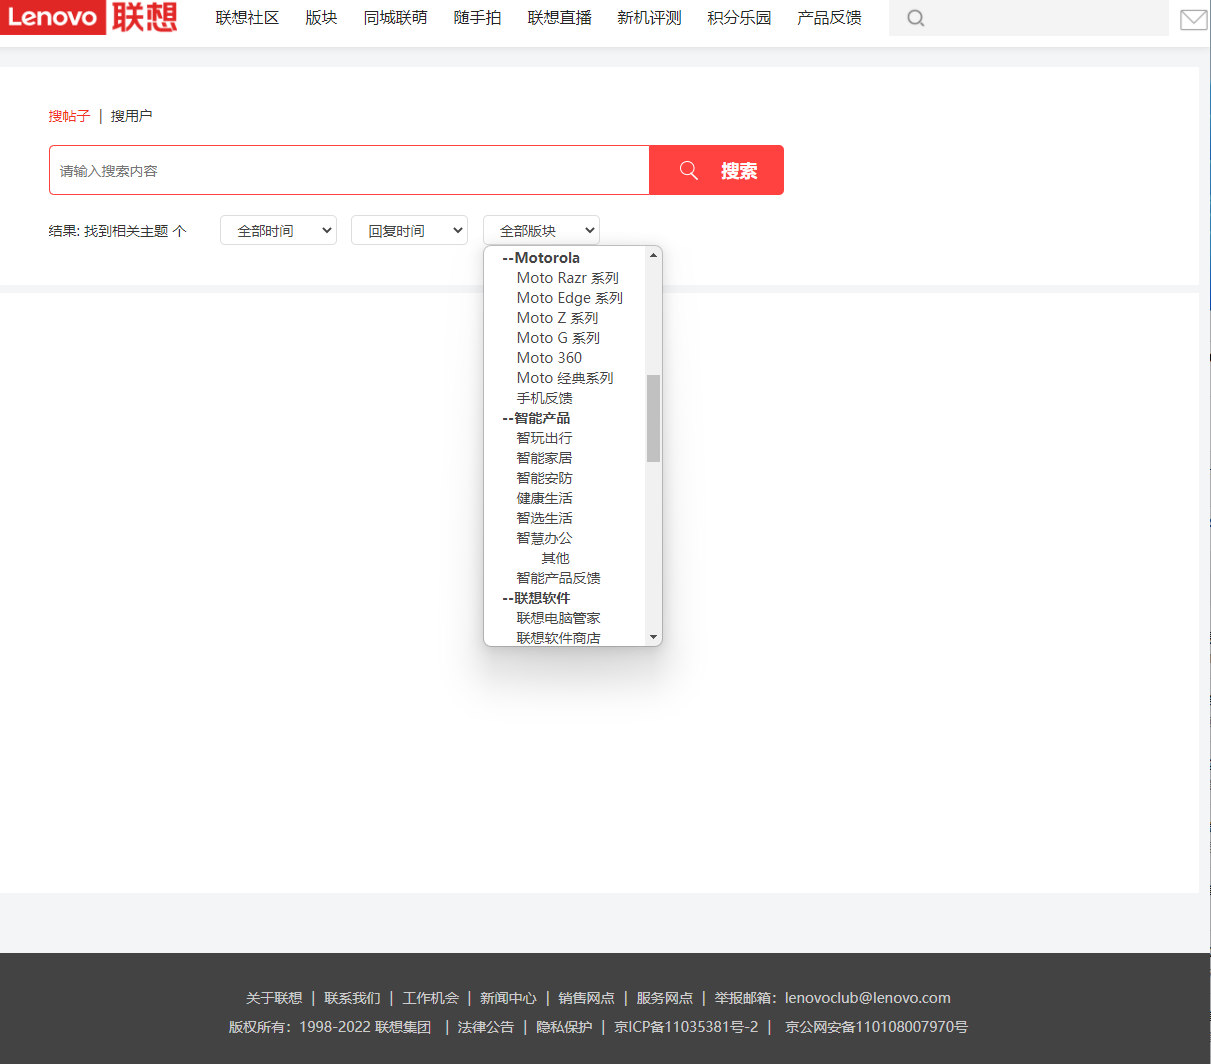The height and width of the screenshot is (1064, 1211).
Task: Open 法律公告 footer link
Action: (x=486, y=1027)
